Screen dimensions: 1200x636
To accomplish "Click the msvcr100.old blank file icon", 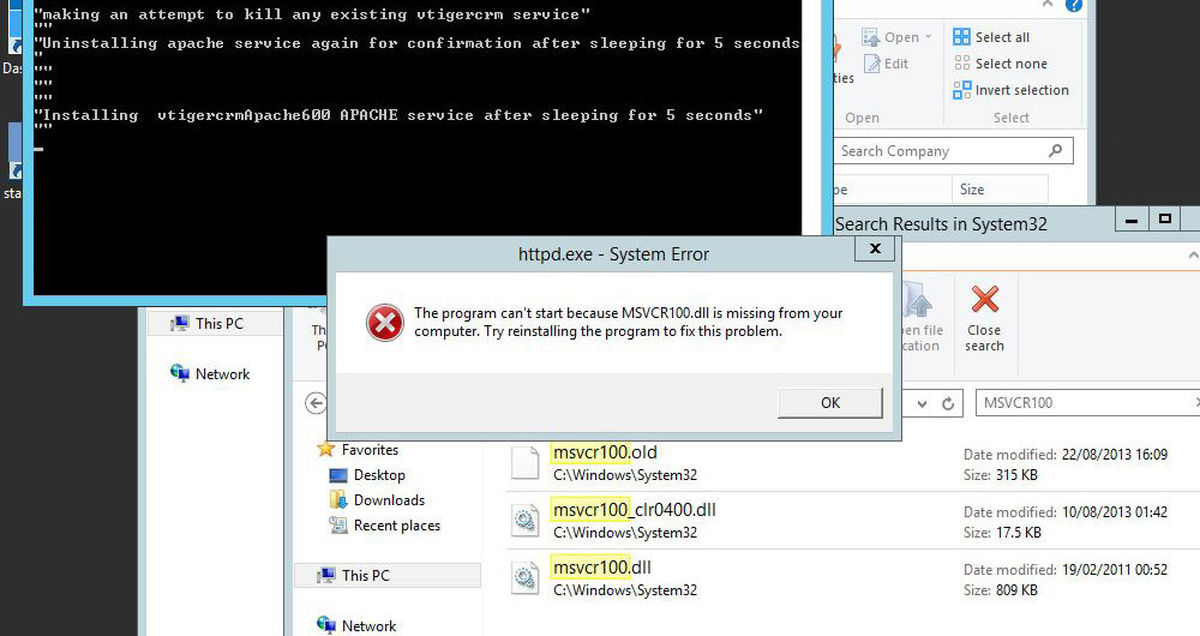I will (x=526, y=462).
